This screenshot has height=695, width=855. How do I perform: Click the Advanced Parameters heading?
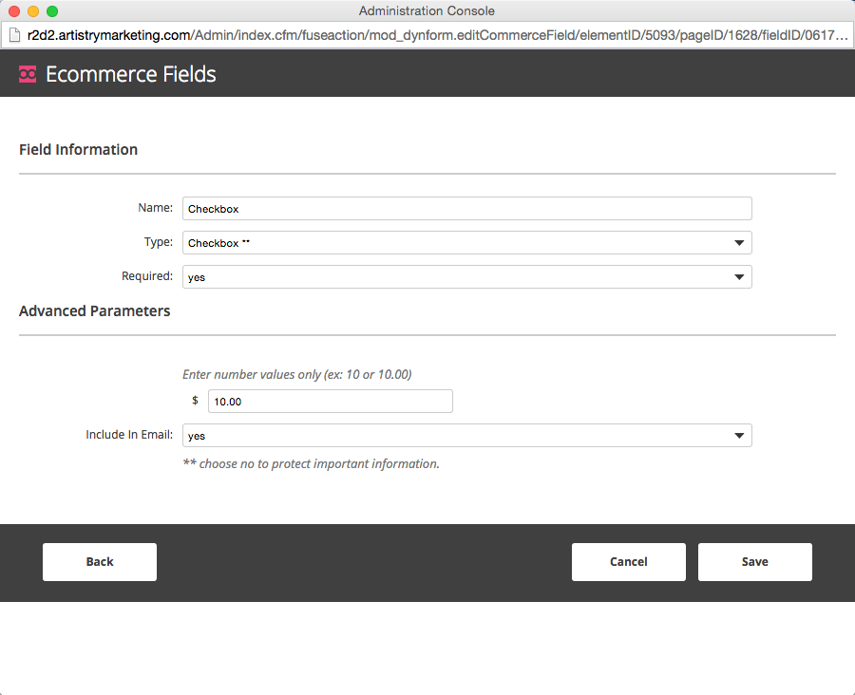pyautogui.click(x=95, y=311)
